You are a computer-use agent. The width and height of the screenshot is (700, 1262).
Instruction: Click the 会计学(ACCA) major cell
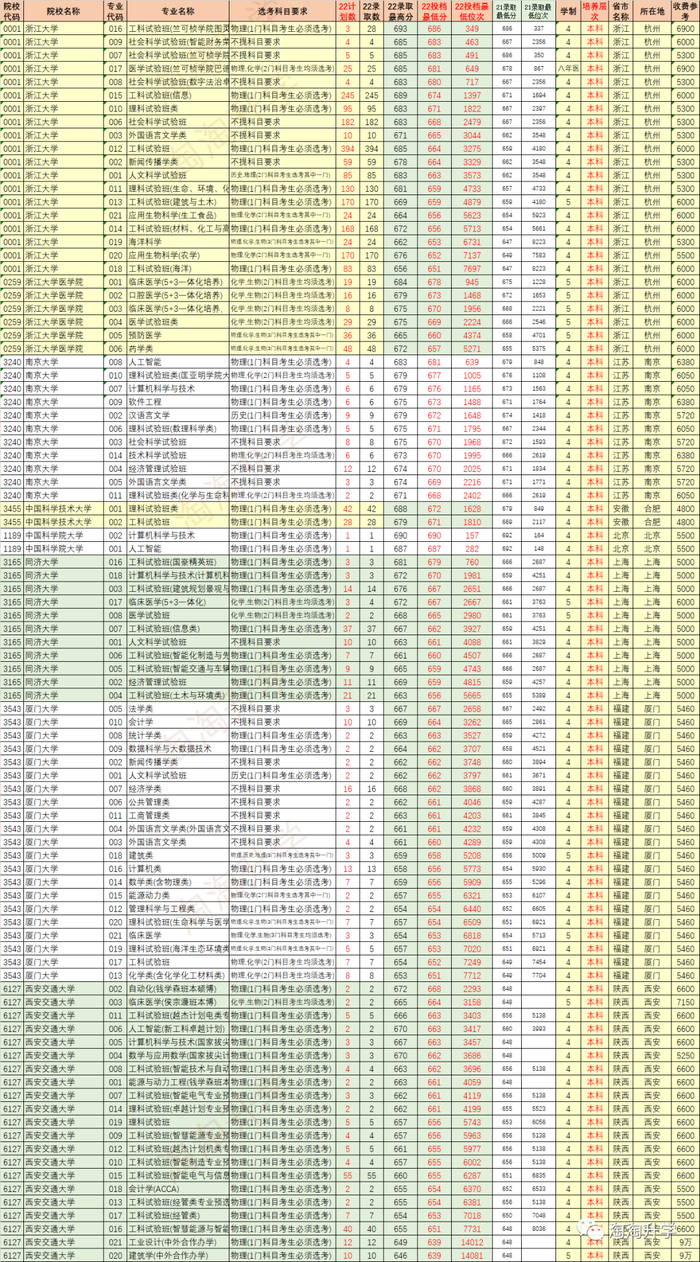pyautogui.click(x=178, y=1189)
